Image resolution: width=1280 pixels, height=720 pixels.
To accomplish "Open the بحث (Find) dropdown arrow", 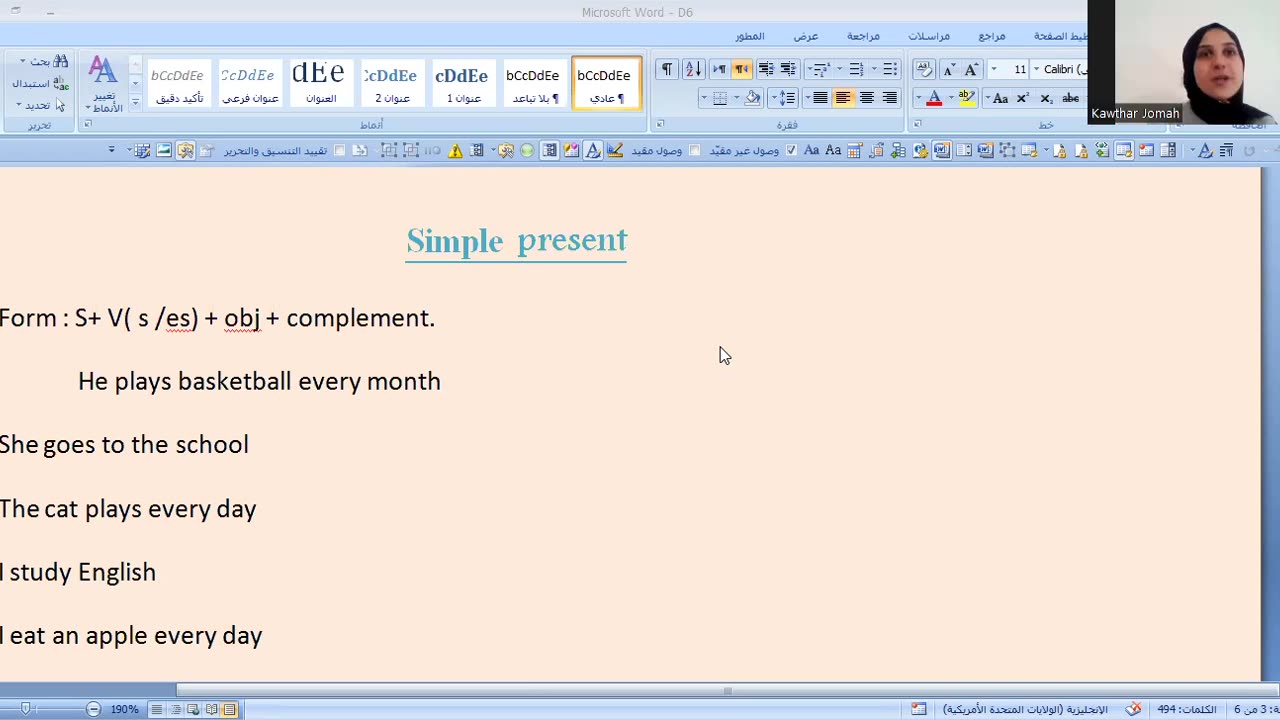I will (x=22, y=62).
